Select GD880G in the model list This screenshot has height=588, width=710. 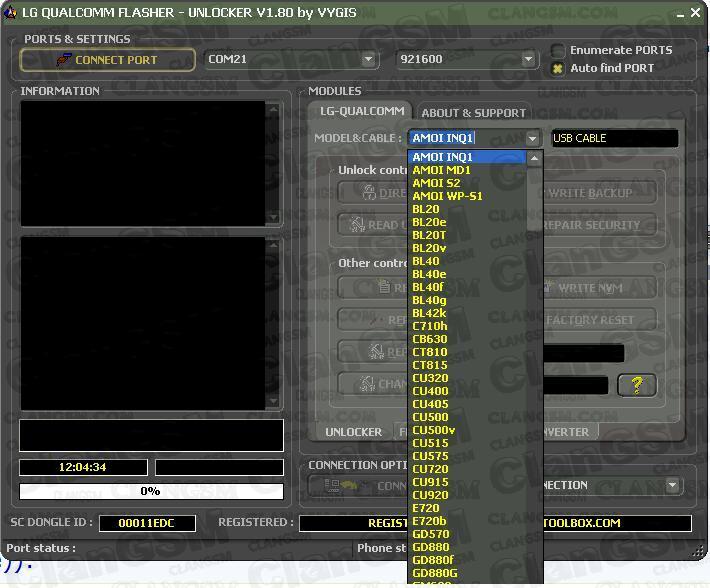pos(467,573)
